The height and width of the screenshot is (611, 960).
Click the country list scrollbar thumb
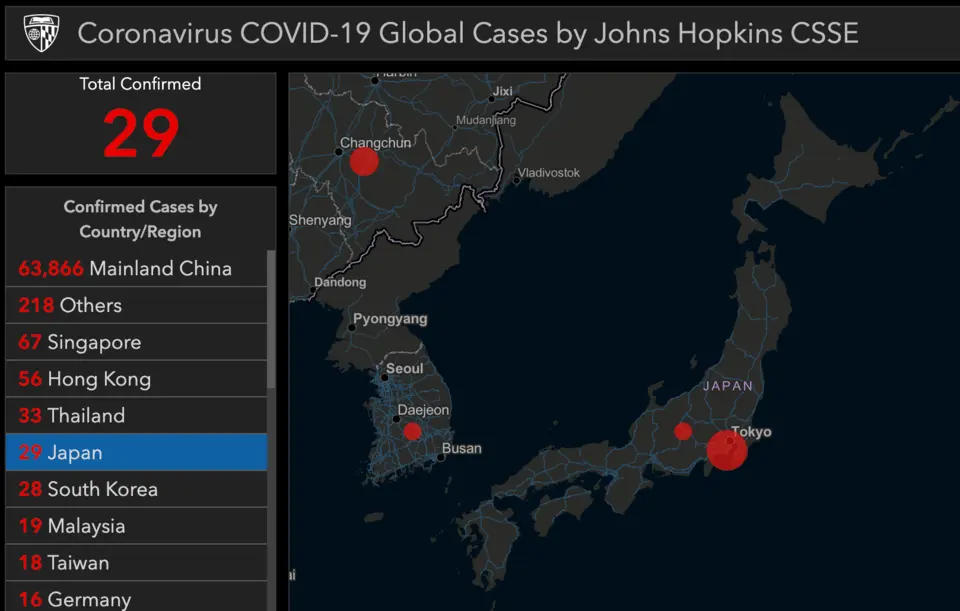(x=271, y=318)
